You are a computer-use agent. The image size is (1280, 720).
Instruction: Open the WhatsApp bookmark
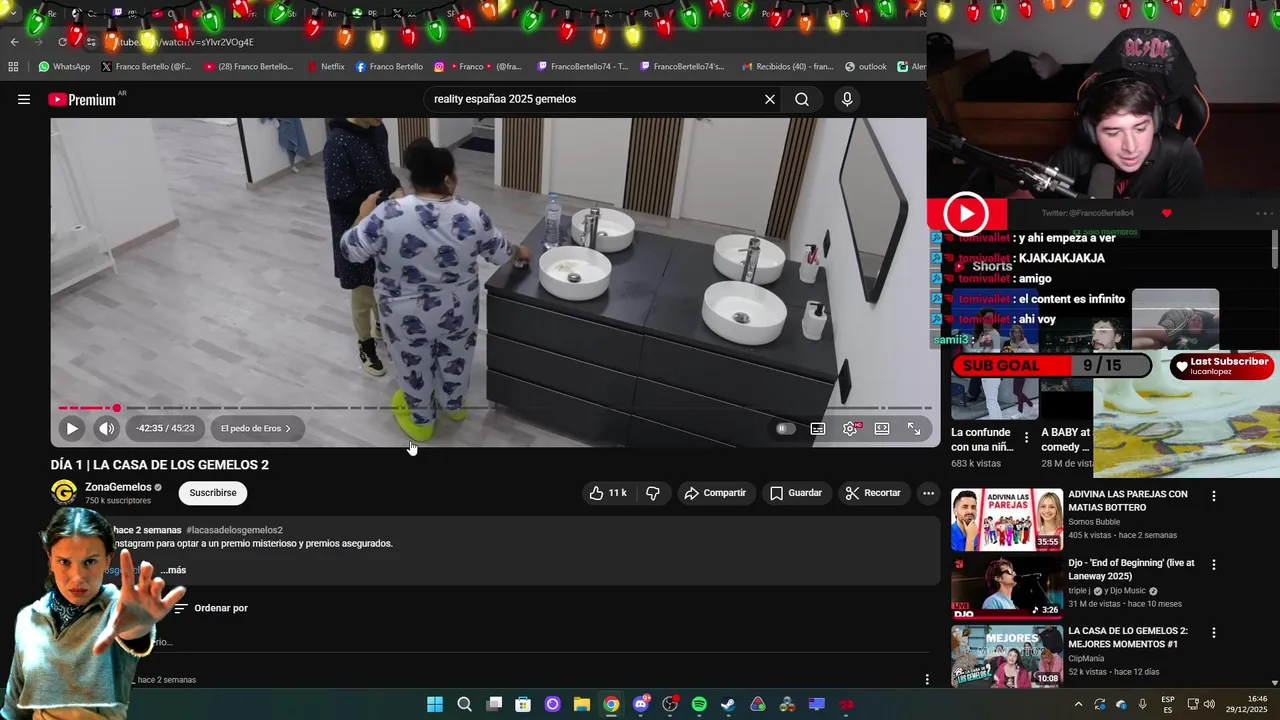point(64,67)
